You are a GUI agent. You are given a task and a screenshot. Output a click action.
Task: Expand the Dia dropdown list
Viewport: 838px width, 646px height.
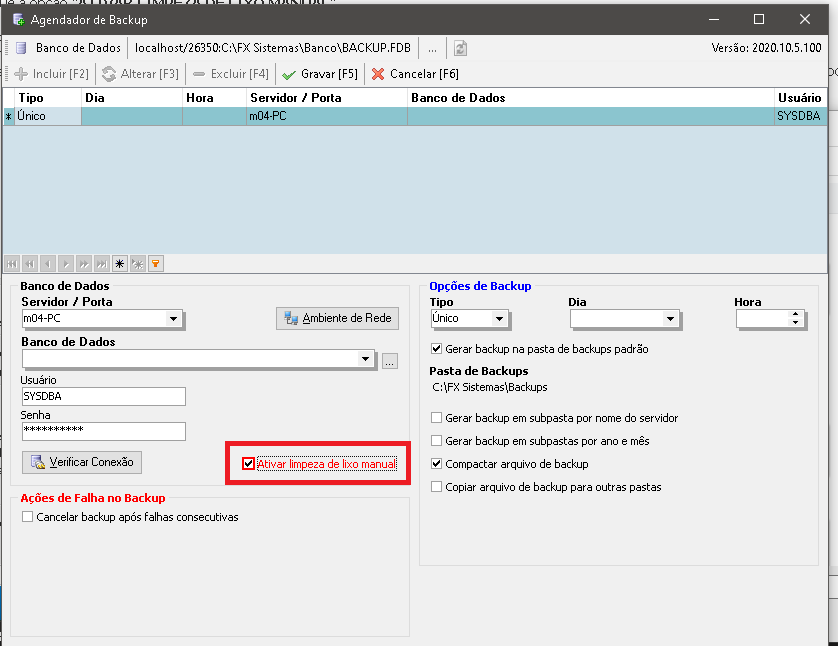point(670,319)
